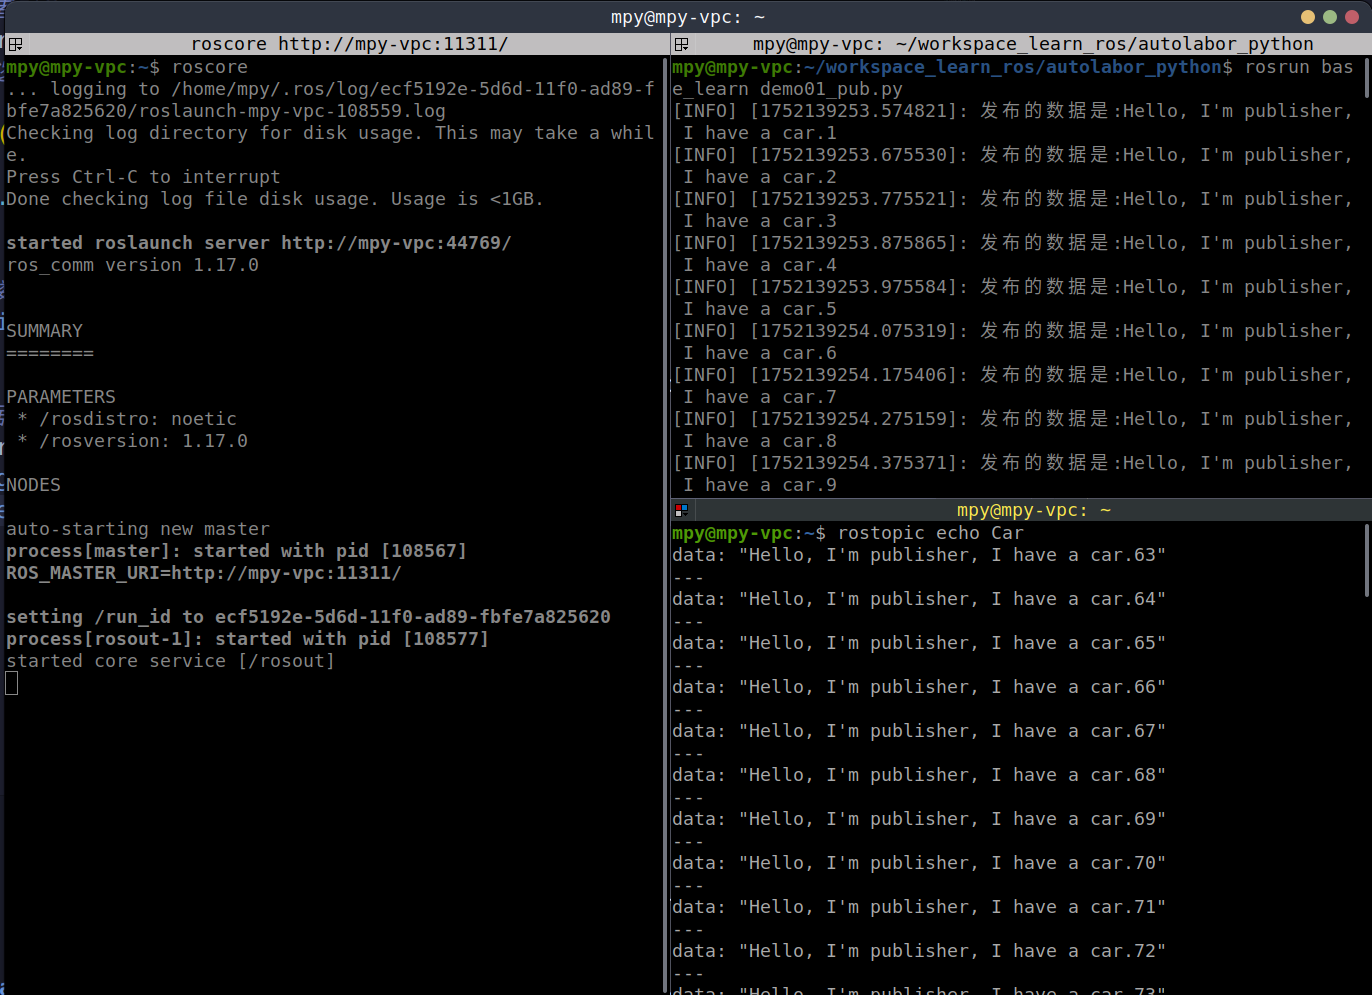Click scrollbar of the rostopic echo pane
Screen dimensions: 1372x995
pos(1367,560)
